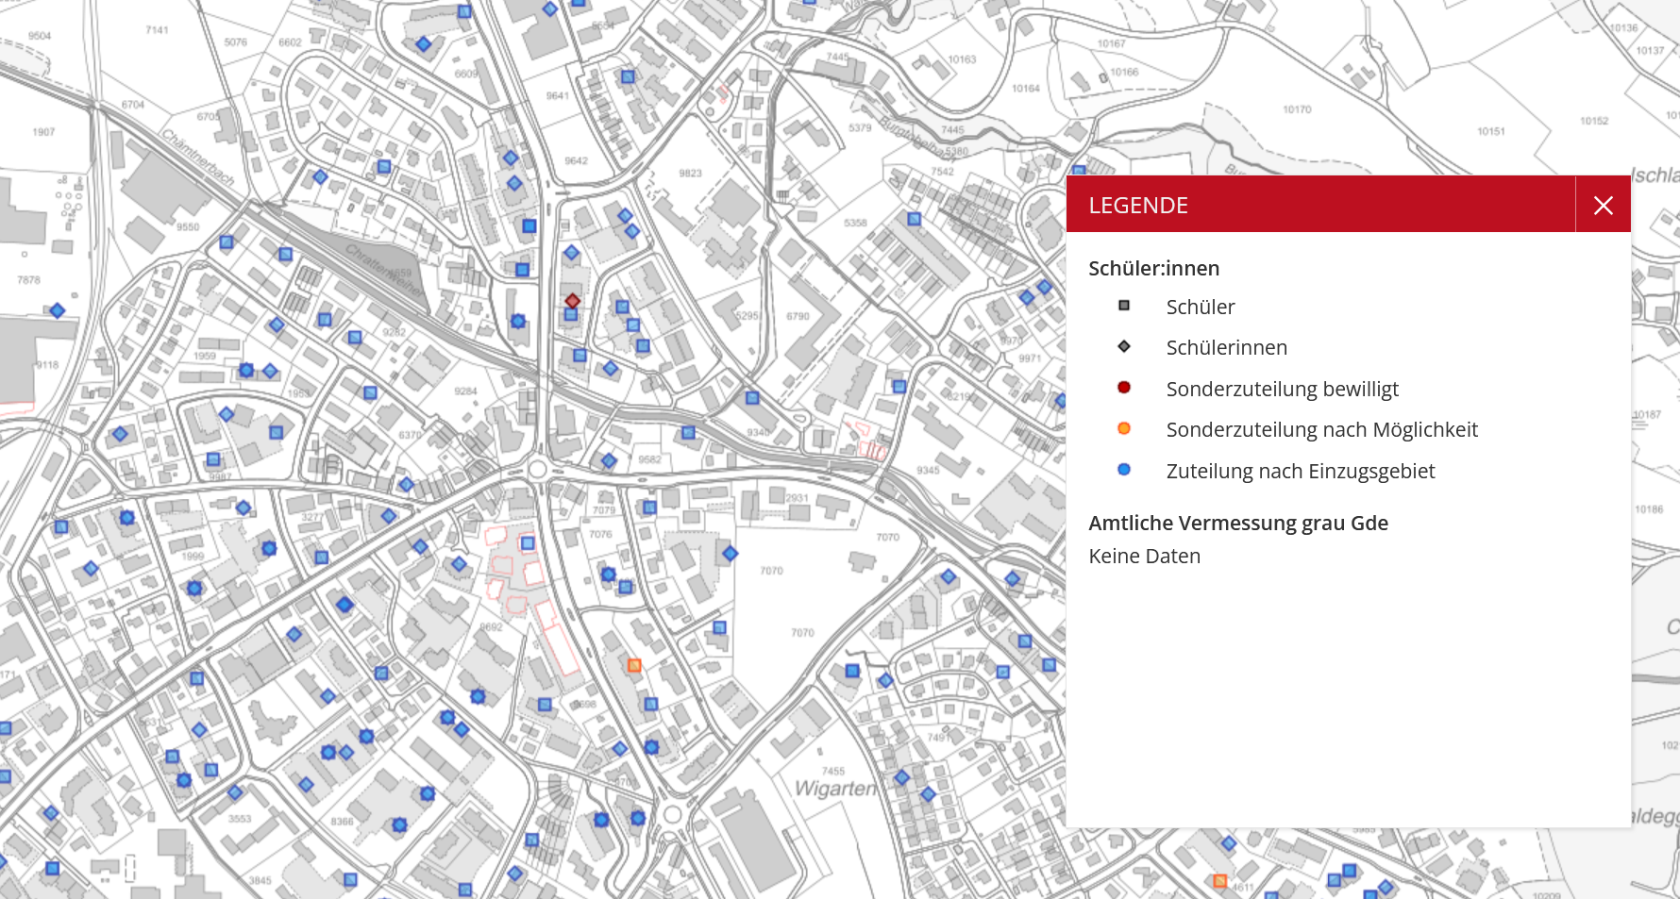Click parcel number 9642 on the map
The width and height of the screenshot is (1680, 899).
576,160
